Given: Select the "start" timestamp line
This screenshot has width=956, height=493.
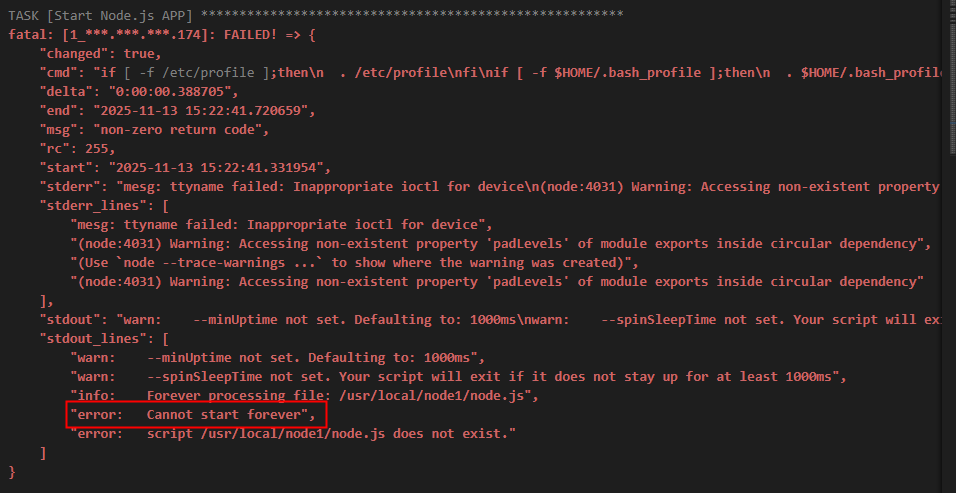Looking at the screenshot, I should coord(185,167).
